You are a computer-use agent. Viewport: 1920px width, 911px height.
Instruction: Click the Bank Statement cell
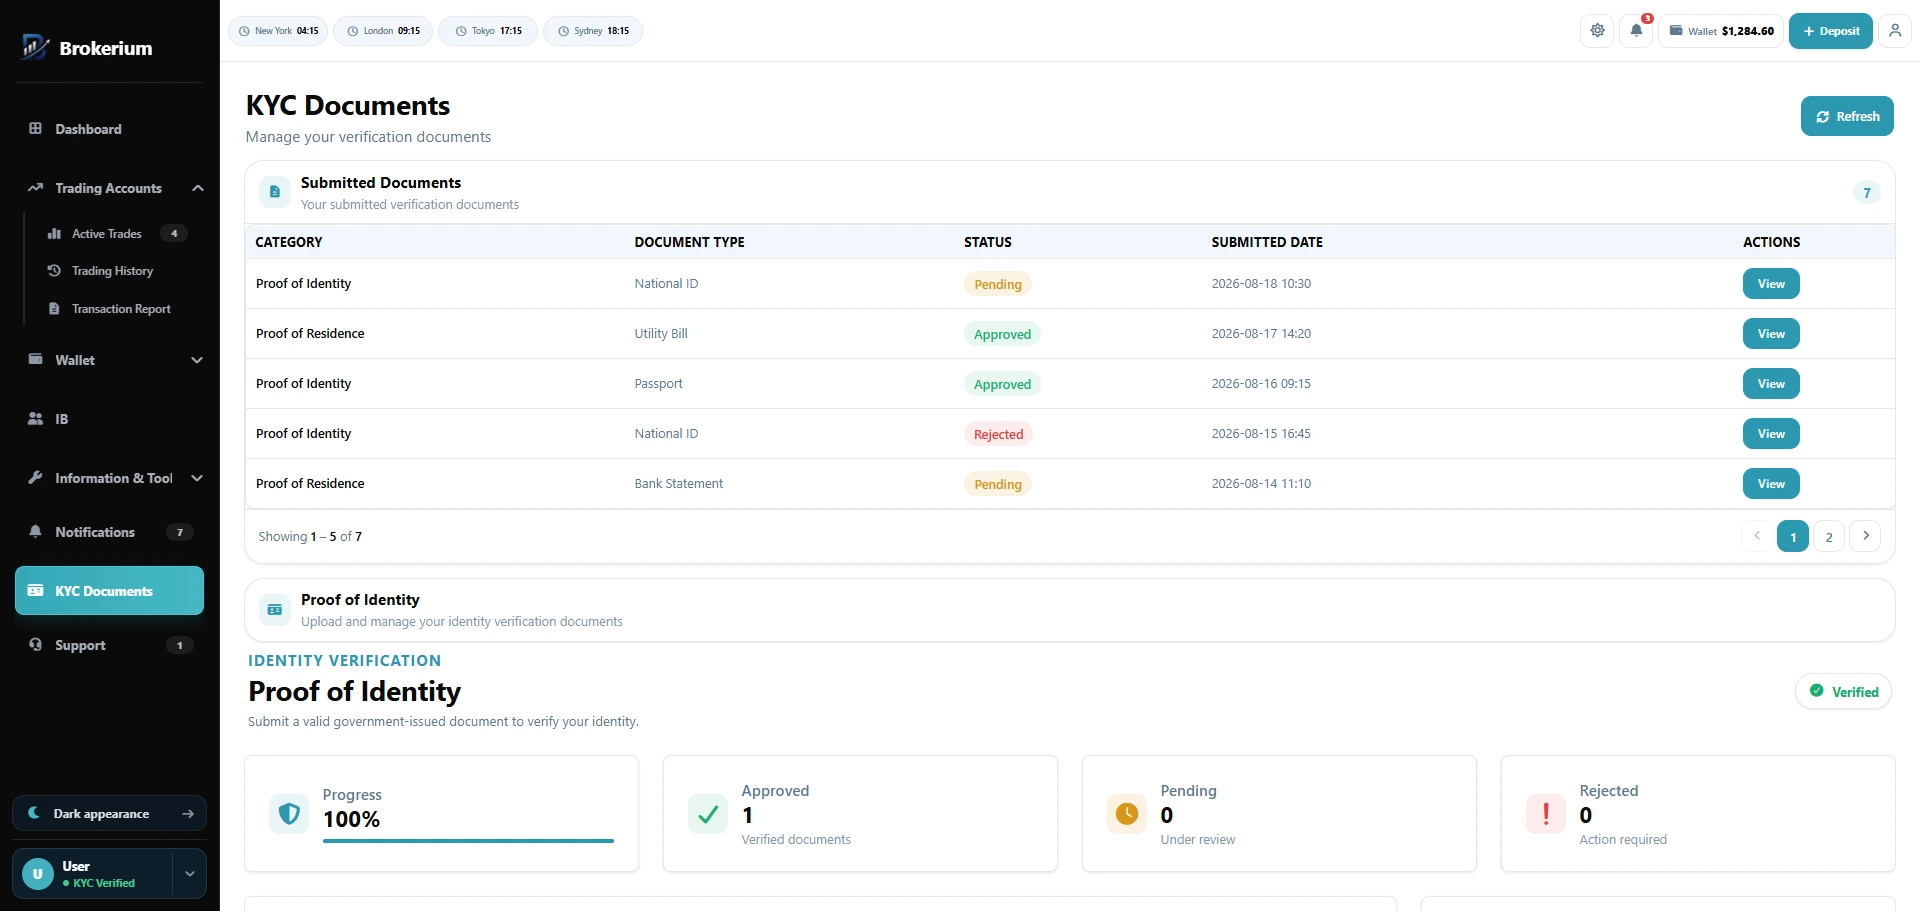pyautogui.click(x=679, y=484)
